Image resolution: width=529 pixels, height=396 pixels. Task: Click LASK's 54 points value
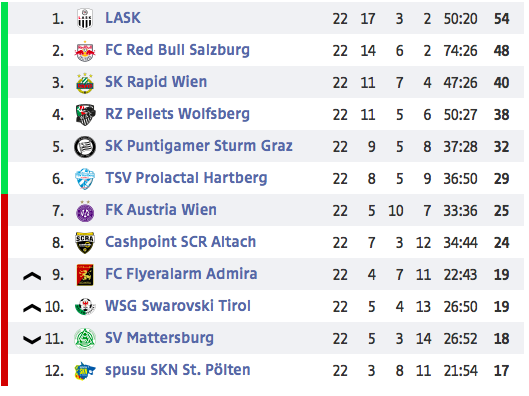coord(501,19)
